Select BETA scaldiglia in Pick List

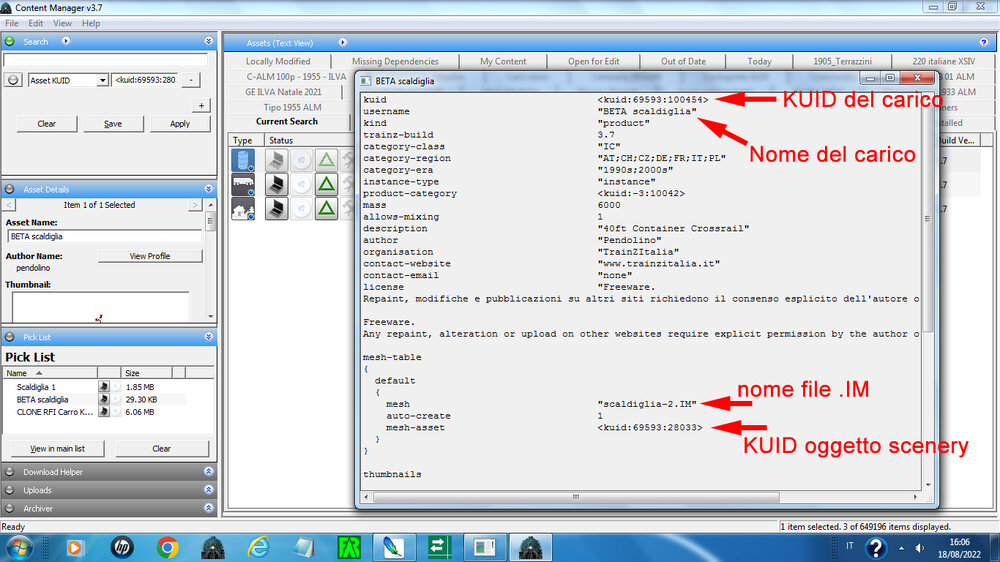coord(42,399)
